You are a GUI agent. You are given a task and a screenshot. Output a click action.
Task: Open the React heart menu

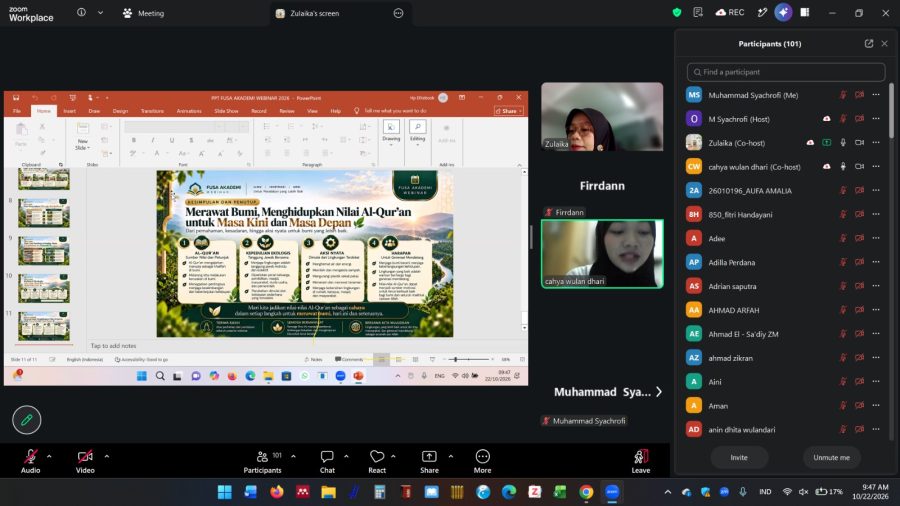(x=377, y=462)
